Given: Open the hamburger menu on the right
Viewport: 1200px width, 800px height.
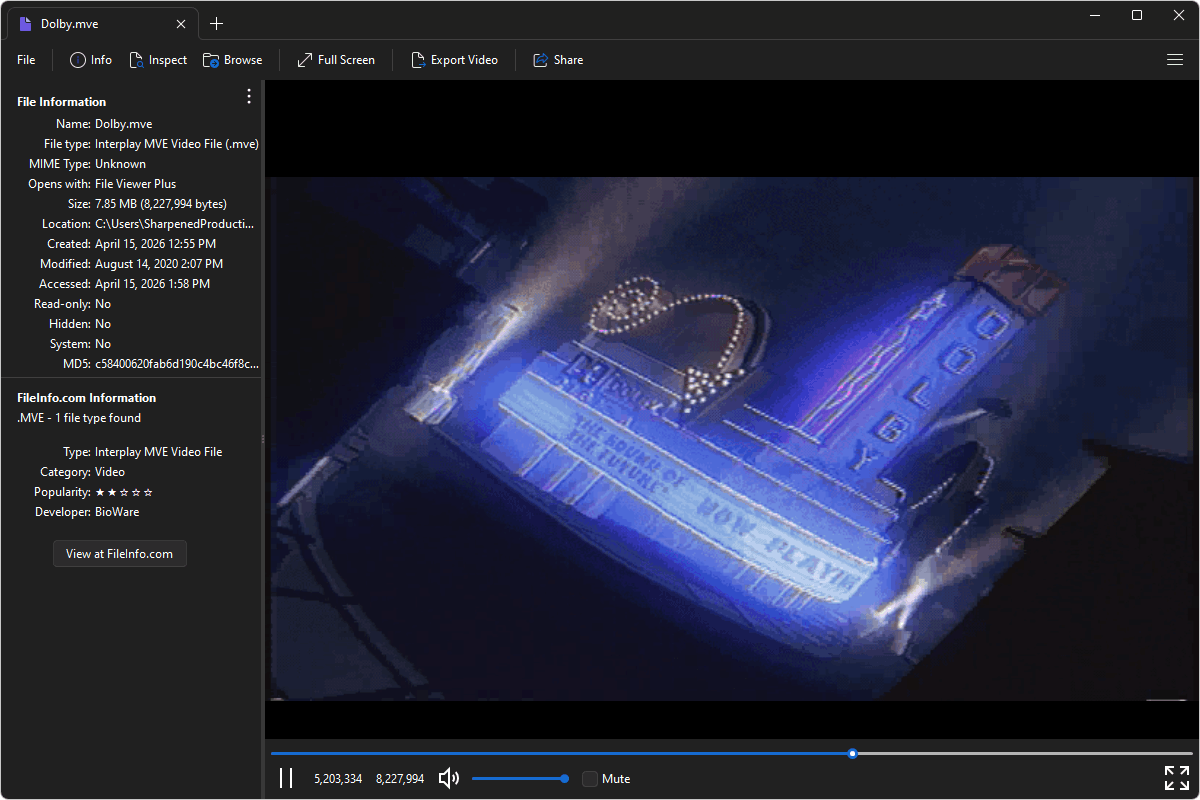Looking at the screenshot, I should pos(1175,59).
